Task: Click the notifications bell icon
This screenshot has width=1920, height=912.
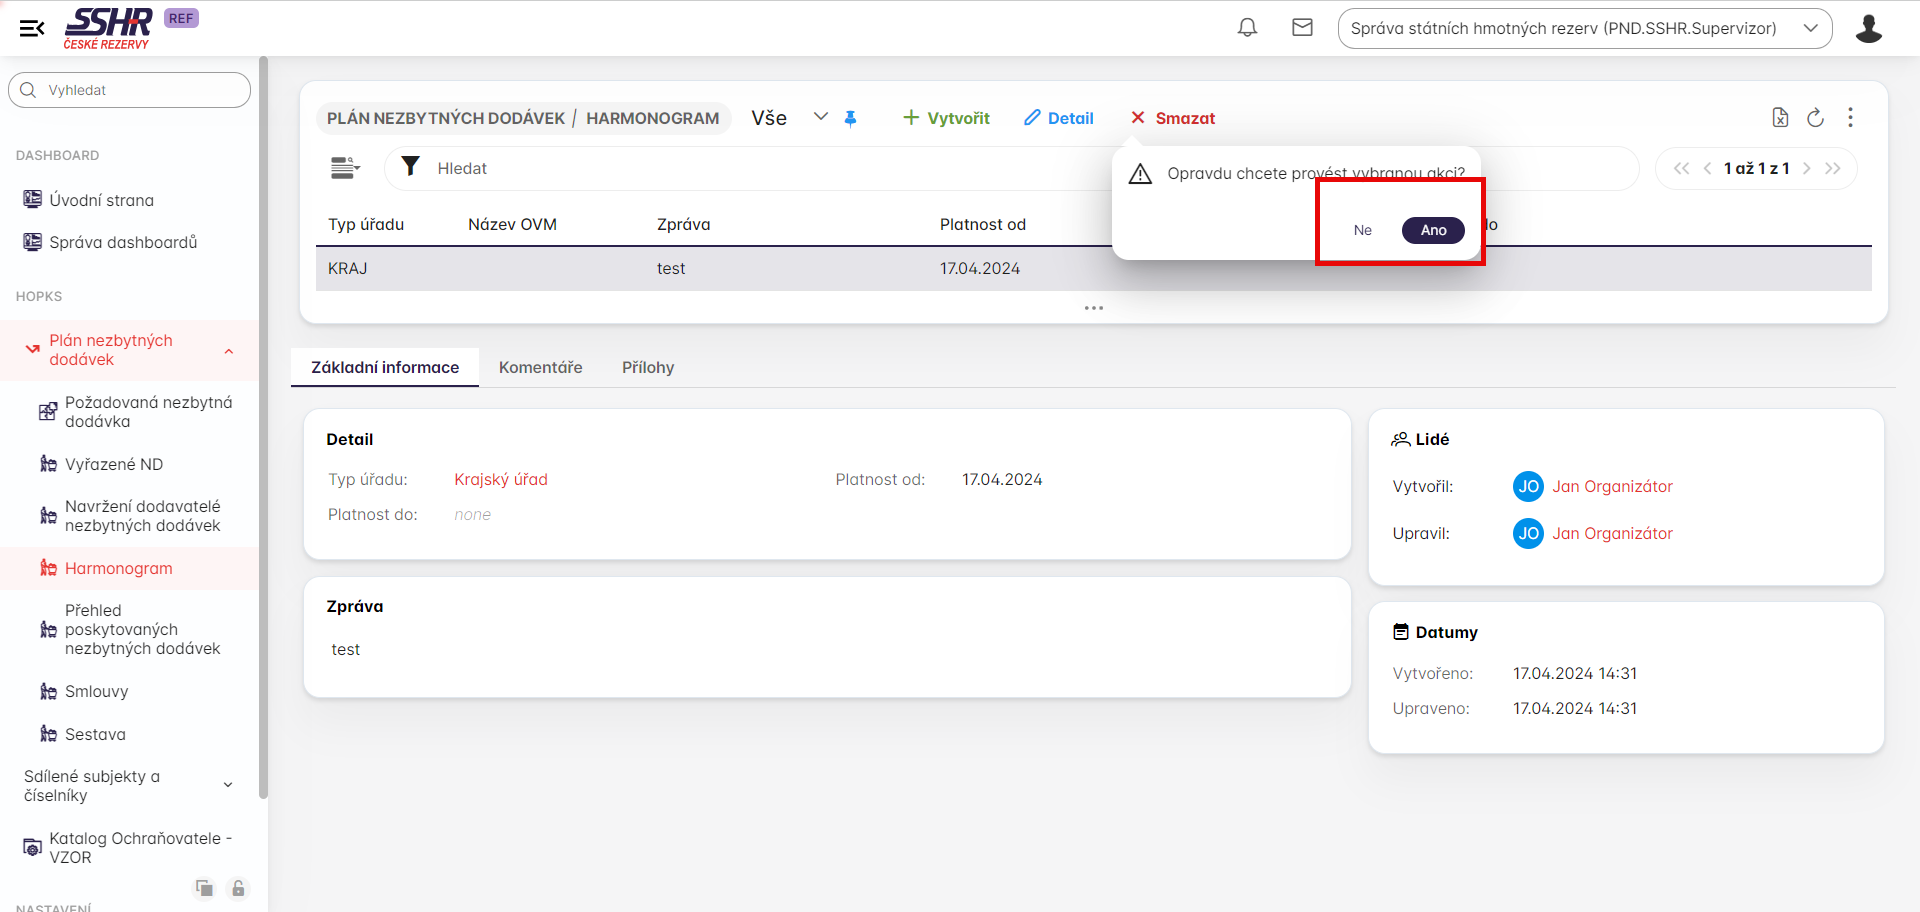Action: pos(1247,28)
